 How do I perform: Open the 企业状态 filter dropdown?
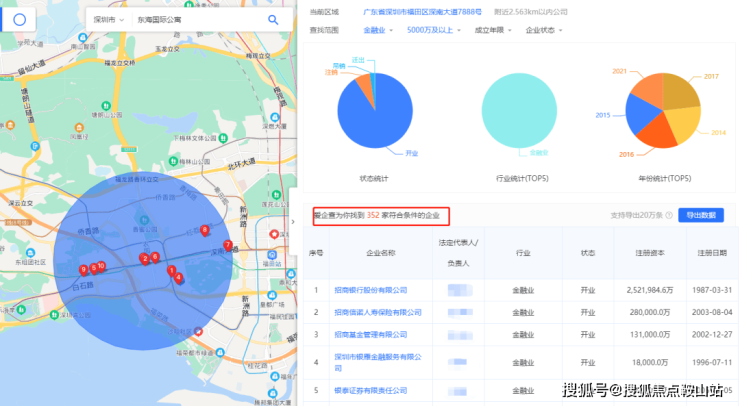click(x=547, y=31)
